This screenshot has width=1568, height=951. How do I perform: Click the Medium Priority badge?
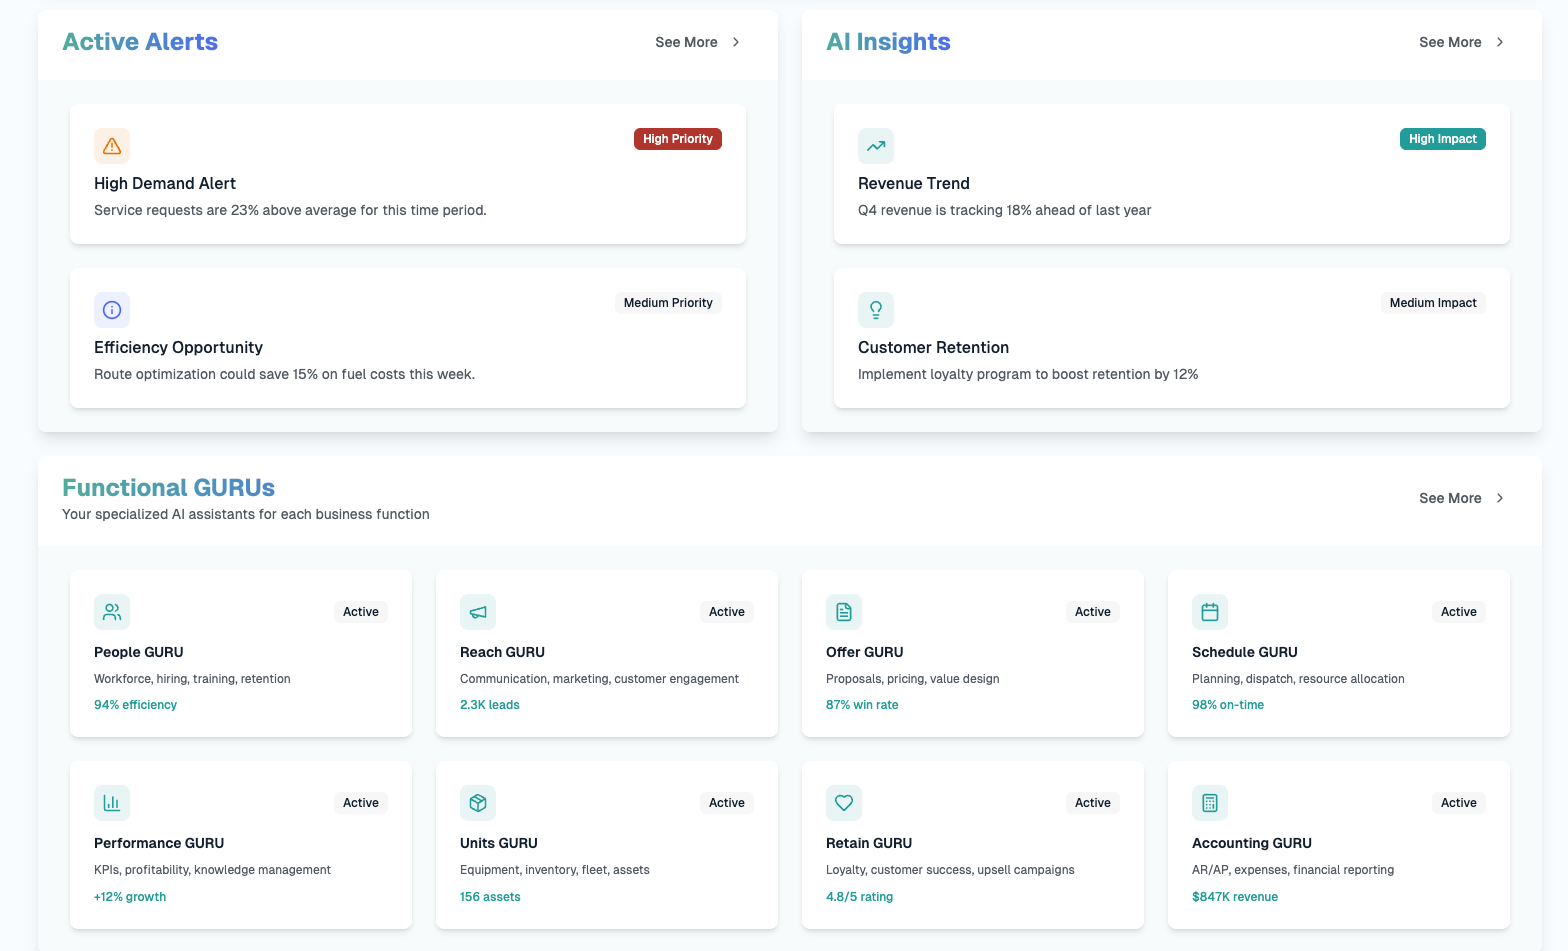pyautogui.click(x=668, y=303)
